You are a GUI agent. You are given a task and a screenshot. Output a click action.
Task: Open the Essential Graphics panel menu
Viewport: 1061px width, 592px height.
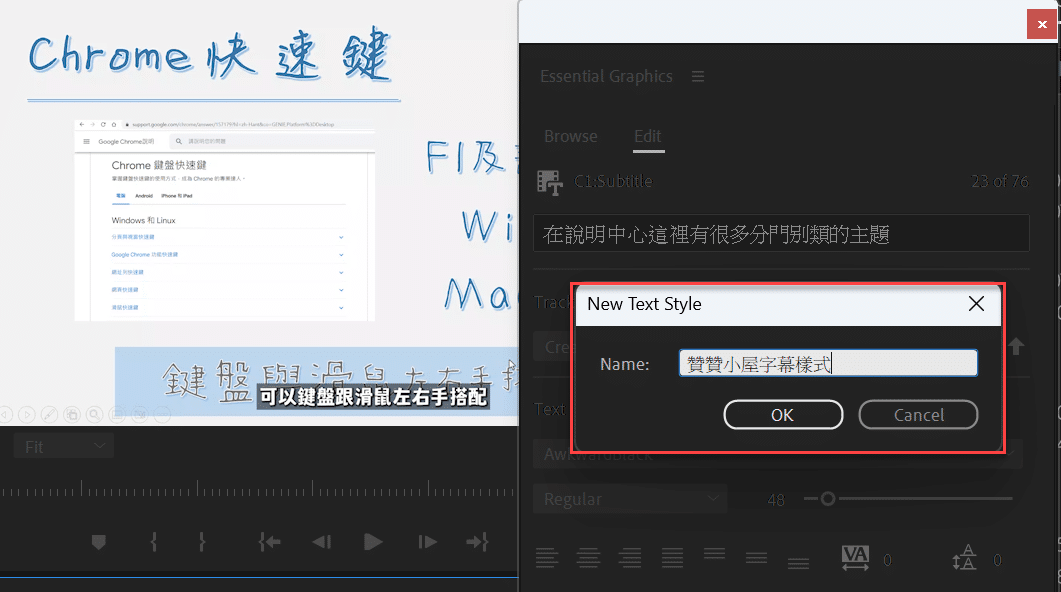[698, 76]
